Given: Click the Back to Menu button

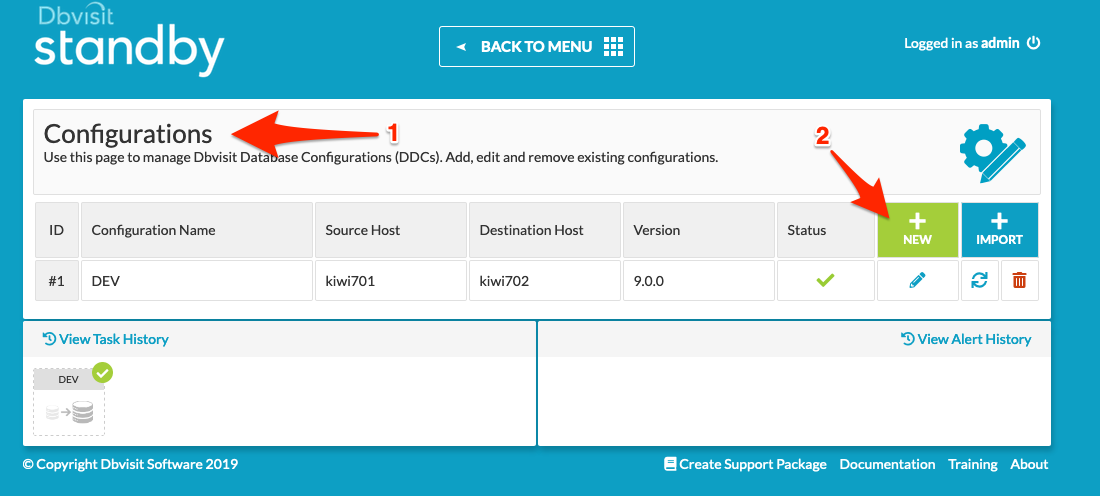Looking at the screenshot, I should (537, 46).
